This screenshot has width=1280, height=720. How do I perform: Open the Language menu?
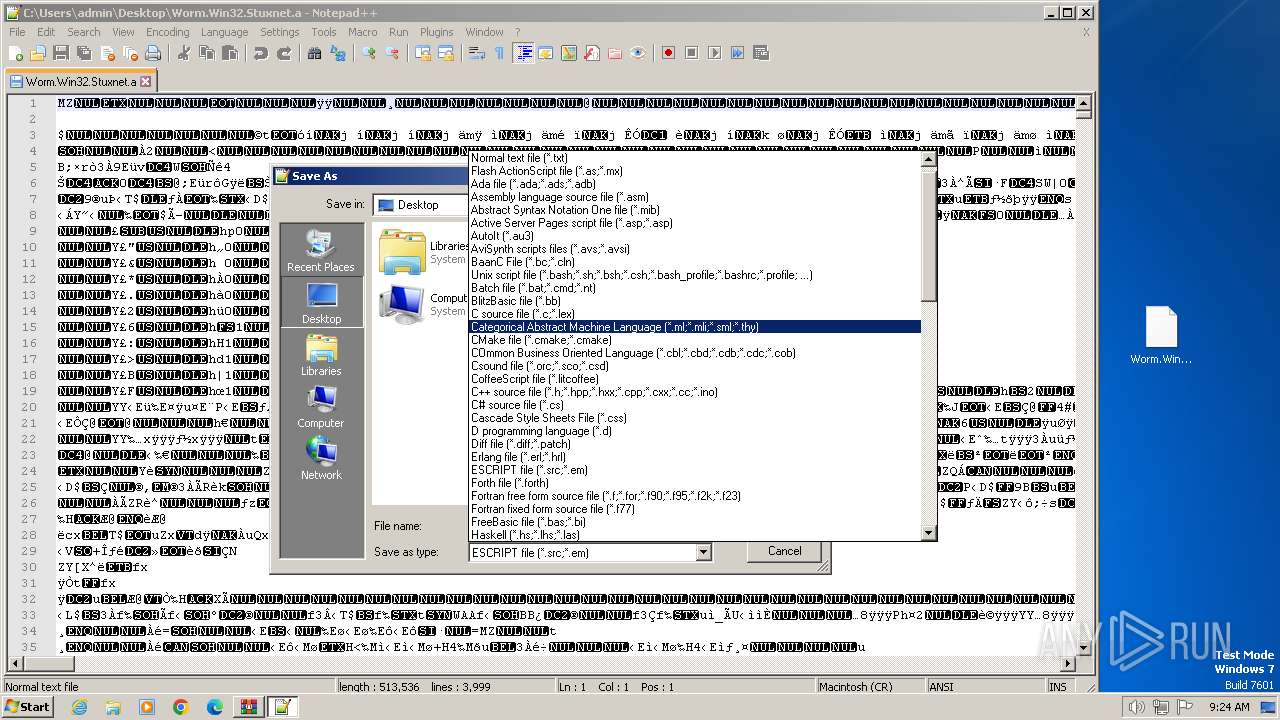click(x=224, y=32)
